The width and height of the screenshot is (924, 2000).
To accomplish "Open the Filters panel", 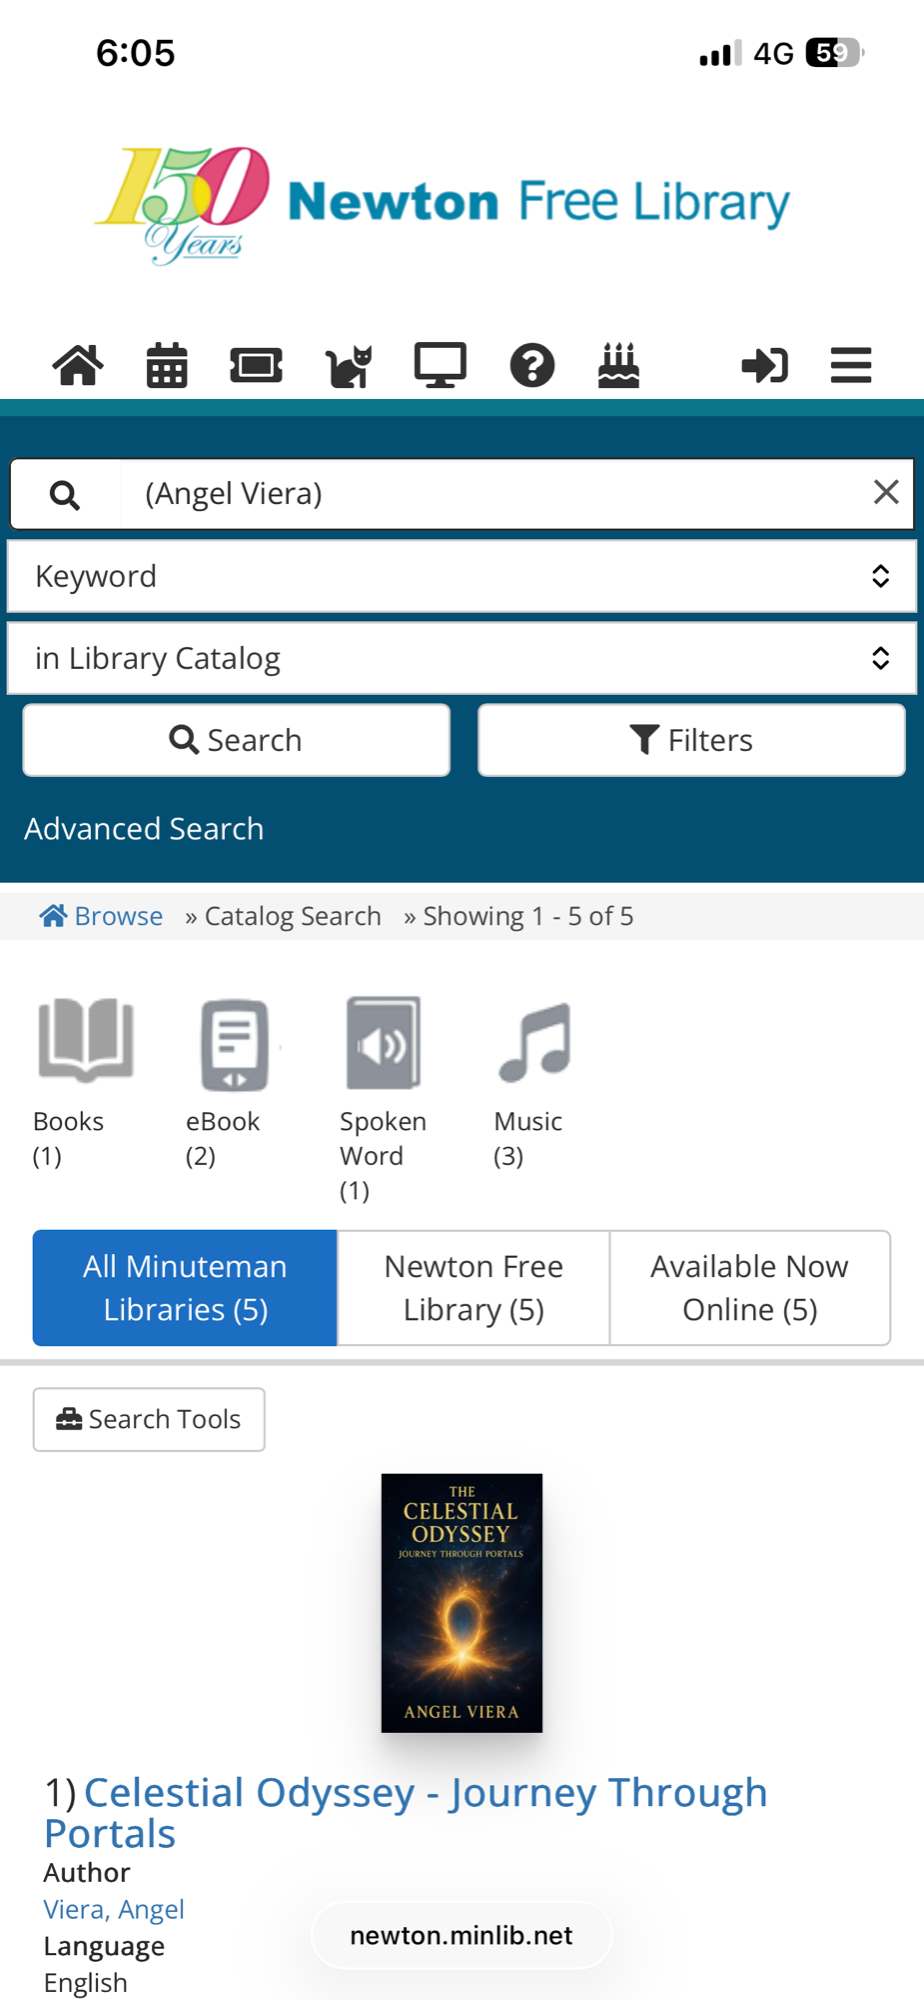I will [691, 740].
